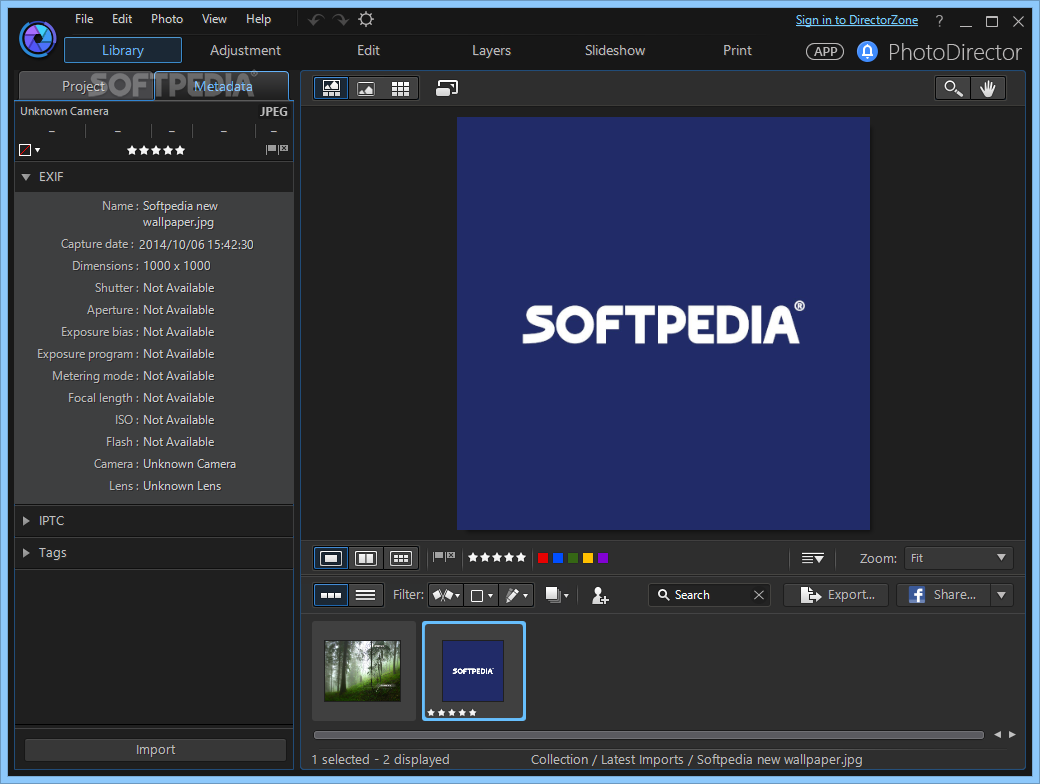1040x784 pixels.
Task: Switch to the Metadata tab
Action: 223,86
